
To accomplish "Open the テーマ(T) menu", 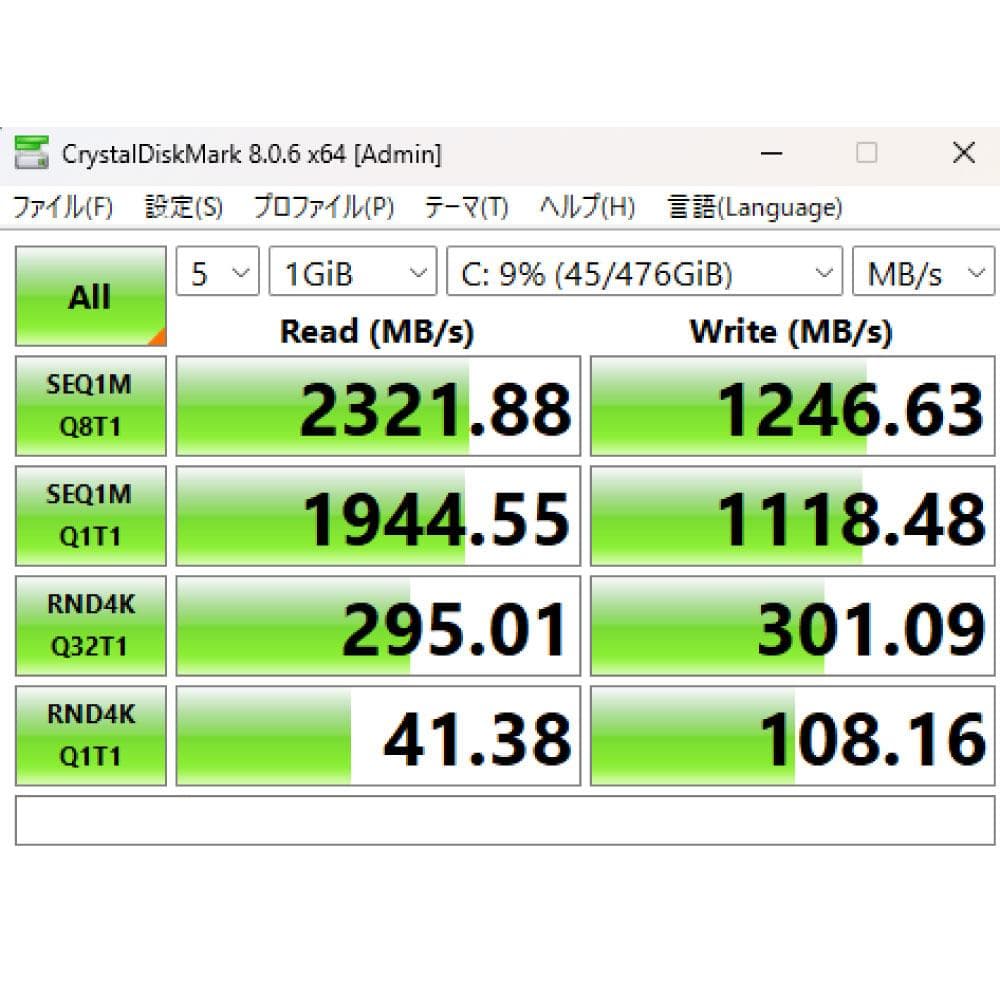I will coord(465,207).
